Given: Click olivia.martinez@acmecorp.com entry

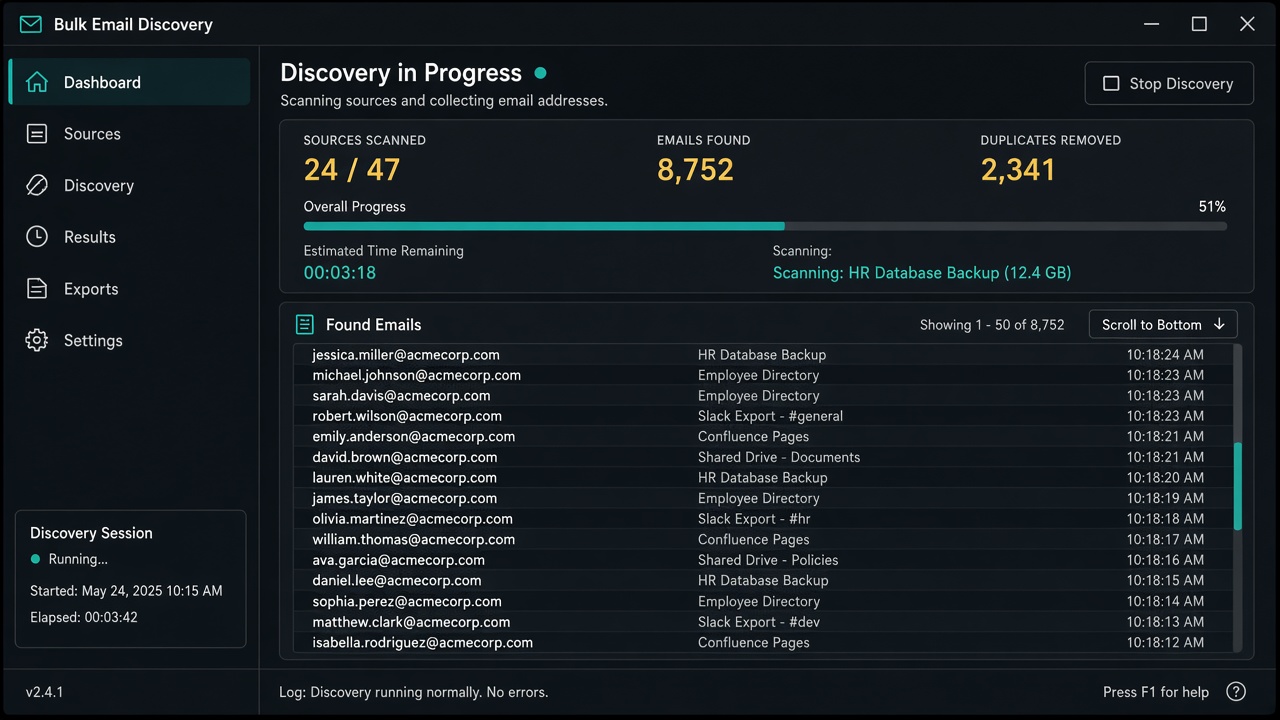Looking at the screenshot, I should click(412, 519).
